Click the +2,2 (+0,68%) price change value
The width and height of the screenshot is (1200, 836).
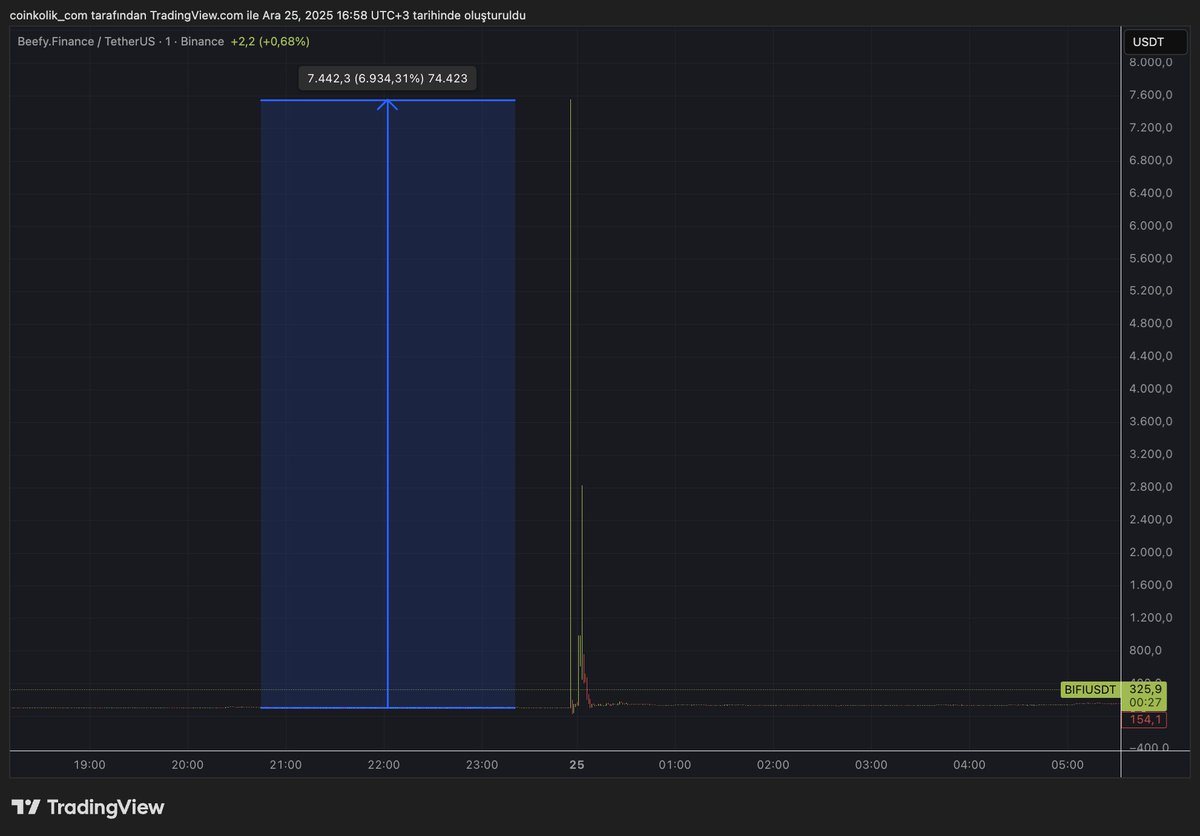pyautogui.click(x=269, y=42)
